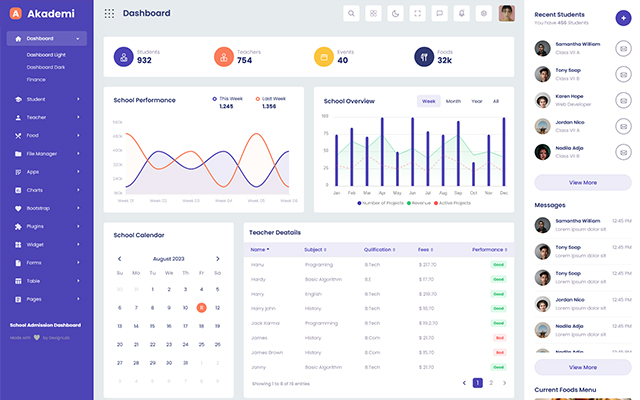Open the search icon in header
640x400 pixels.
pos(351,14)
